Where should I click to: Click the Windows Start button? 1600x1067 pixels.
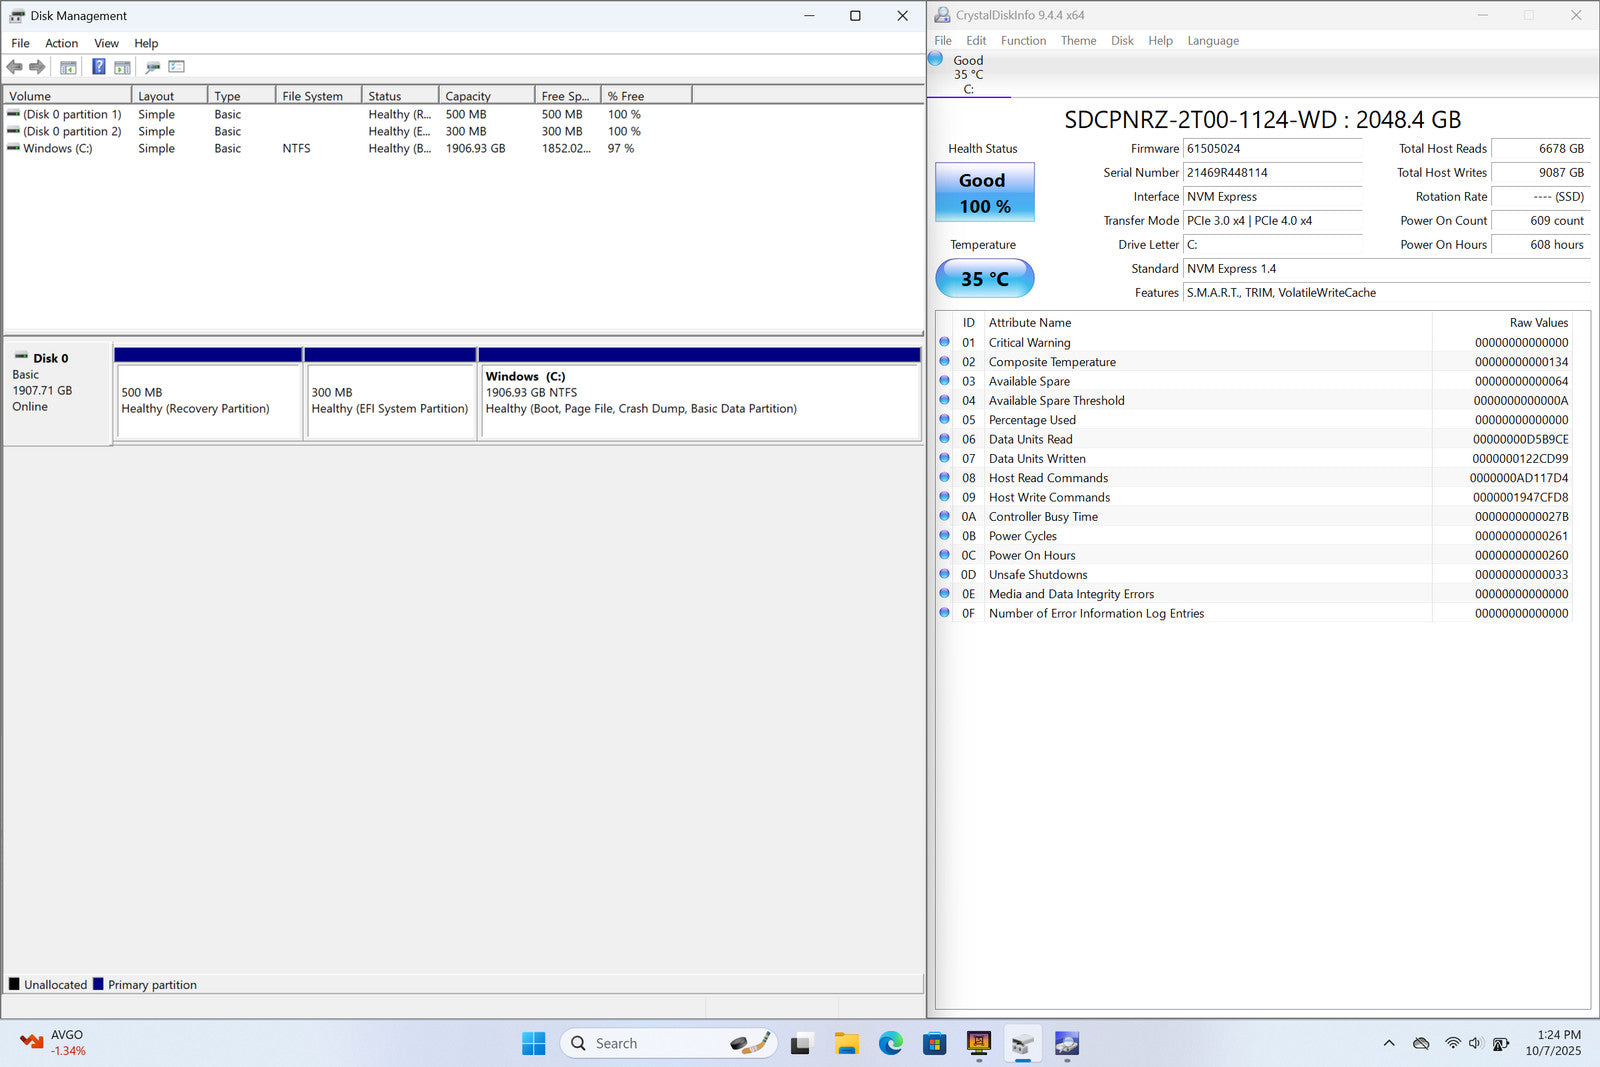click(x=534, y=1044)
